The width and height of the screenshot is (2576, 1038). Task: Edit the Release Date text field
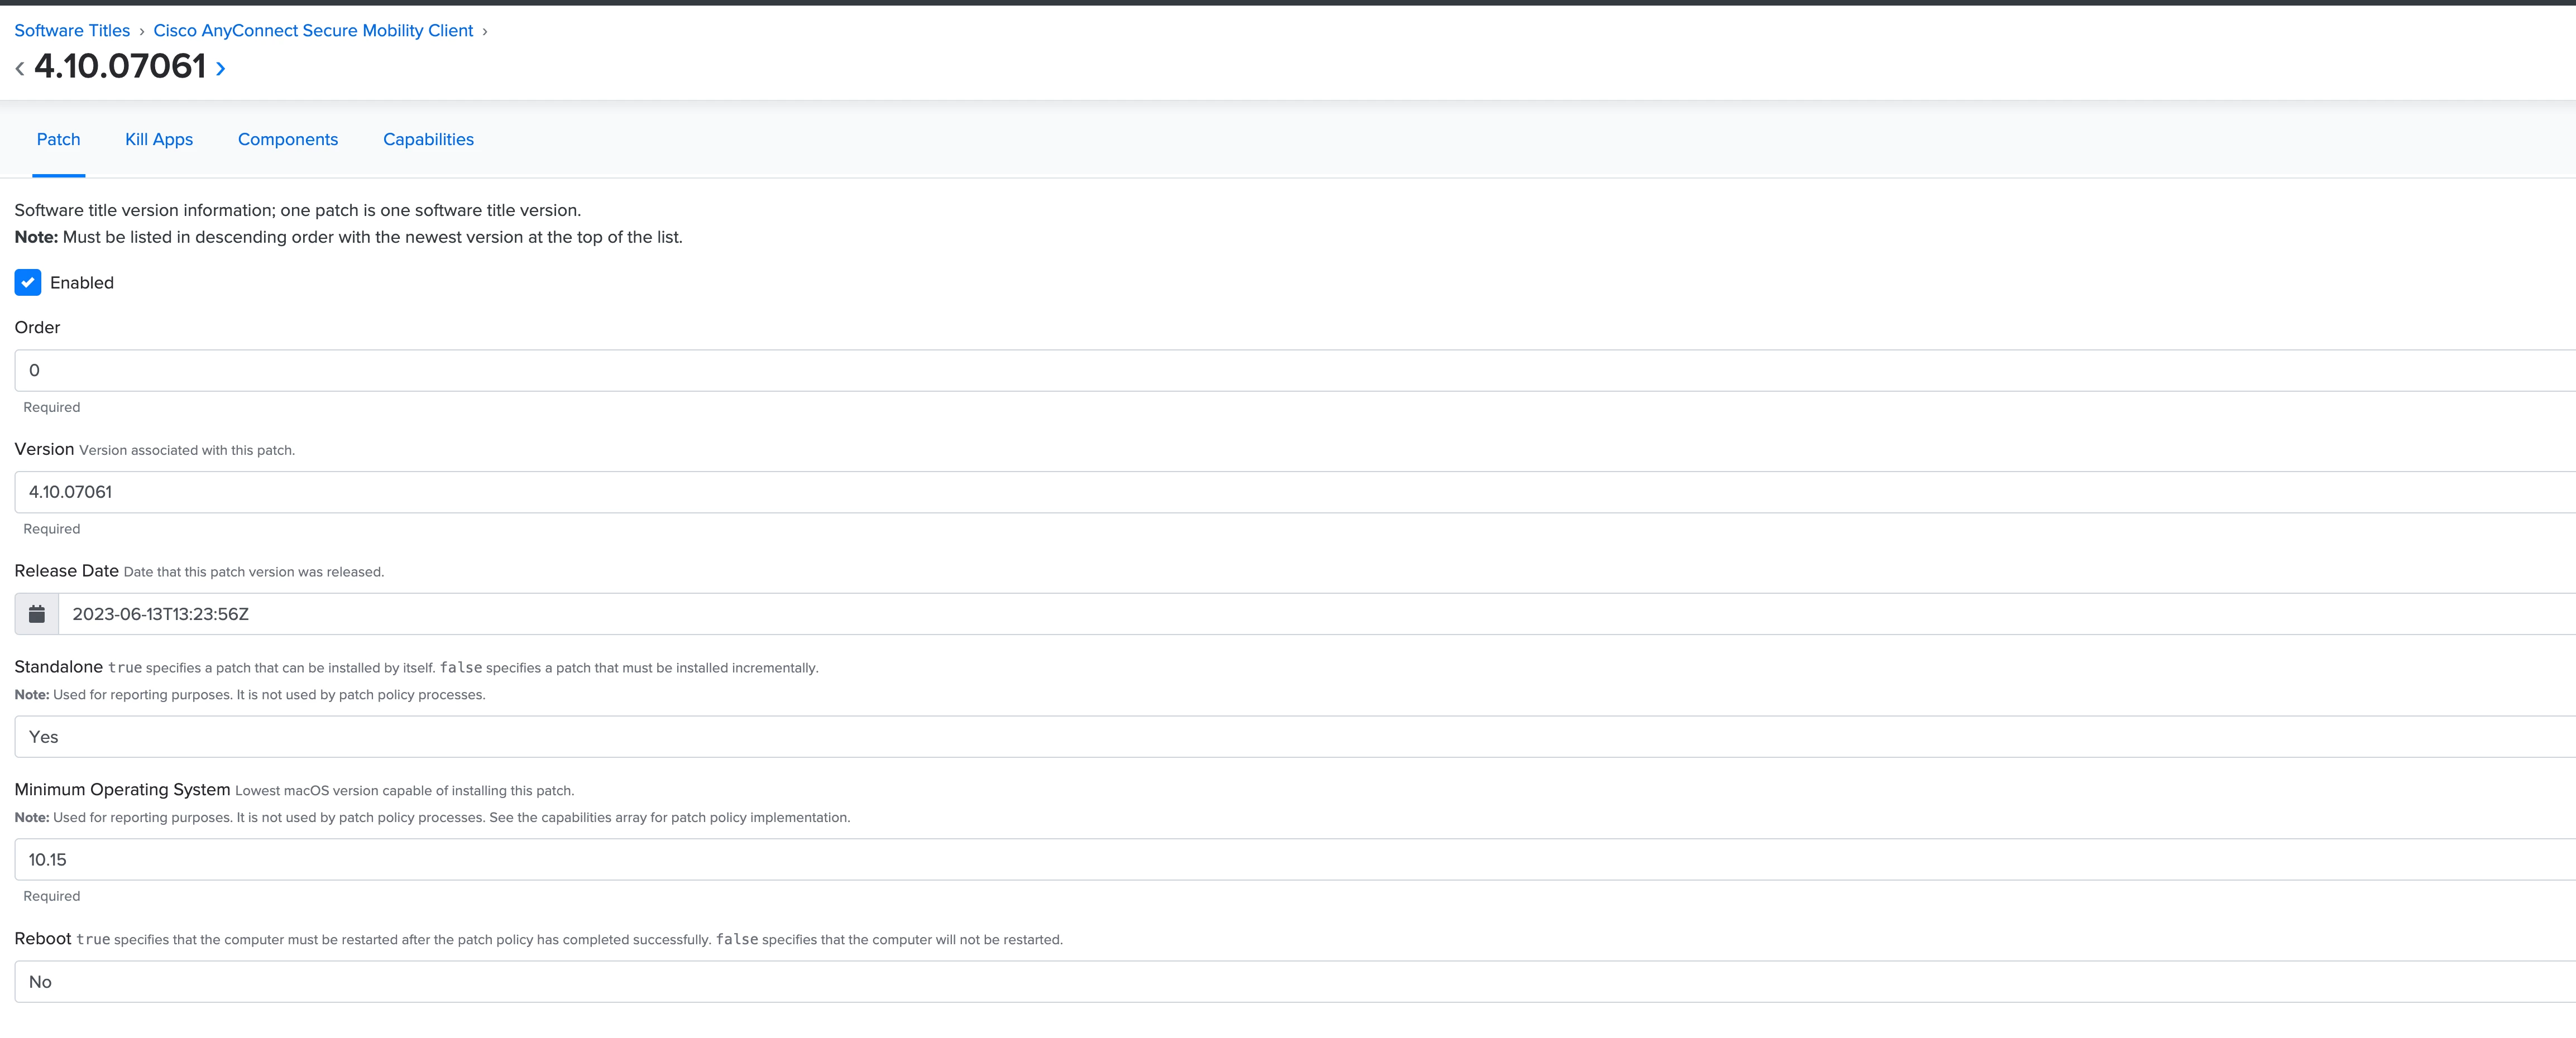[1317, 614]
